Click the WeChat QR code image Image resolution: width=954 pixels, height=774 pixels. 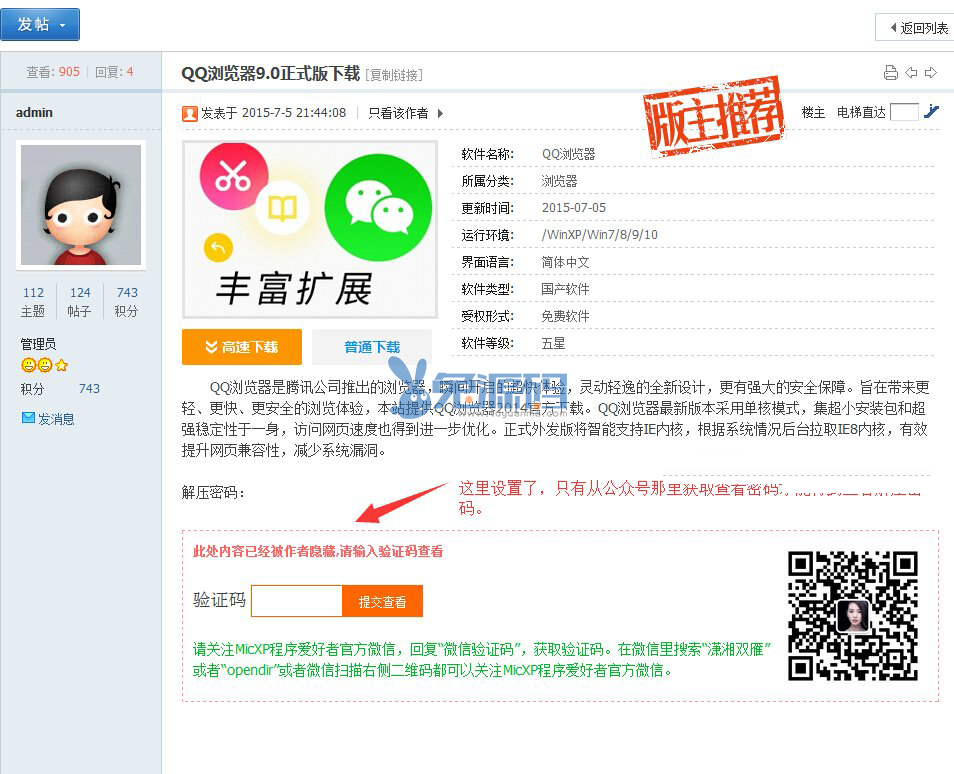(853, 615)
